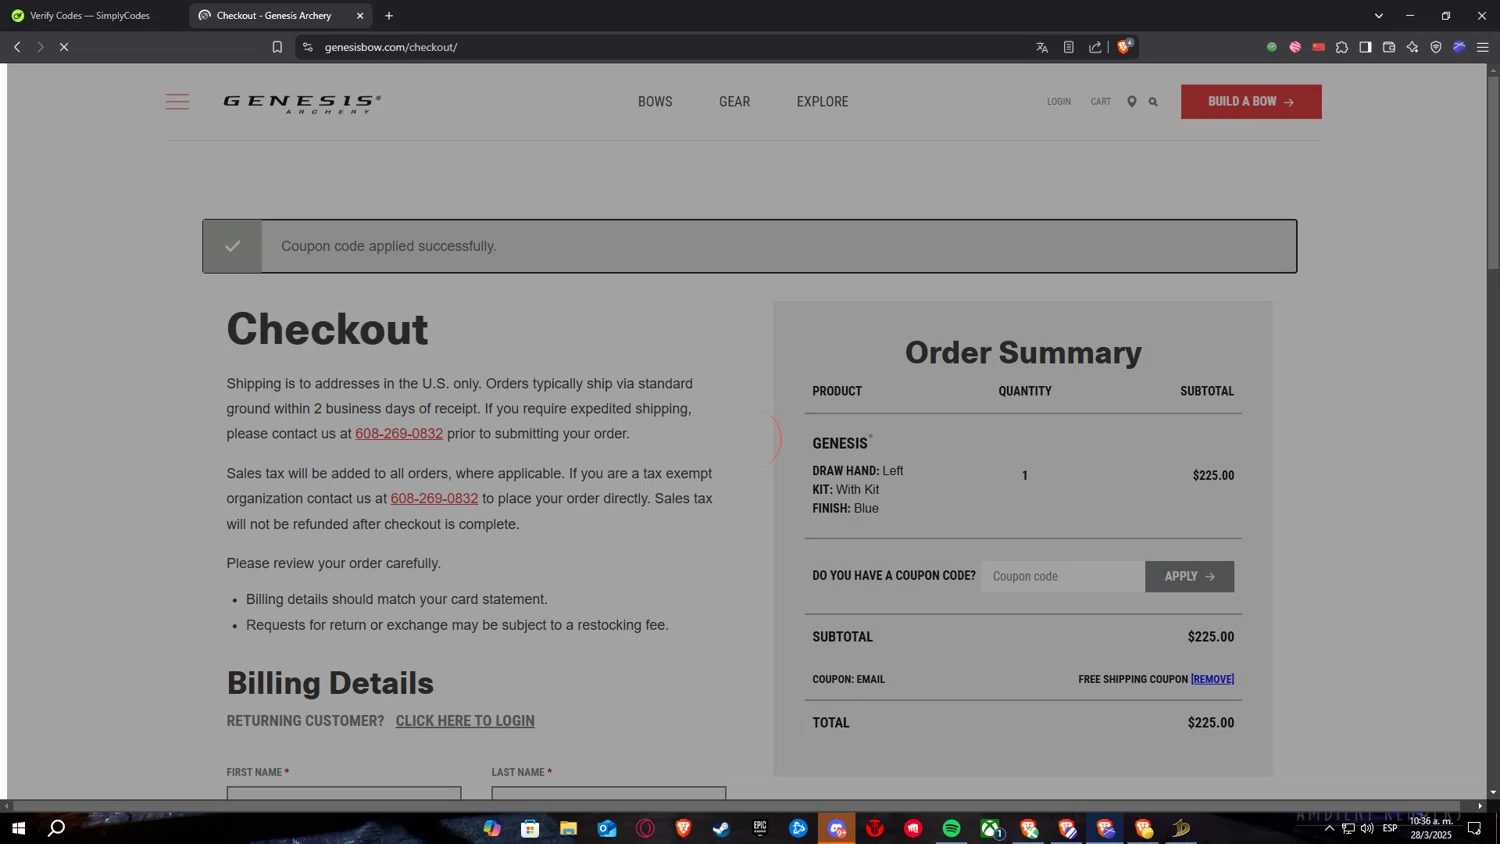
Task: Show hidden system tray icons
Action: [1329, 828]
